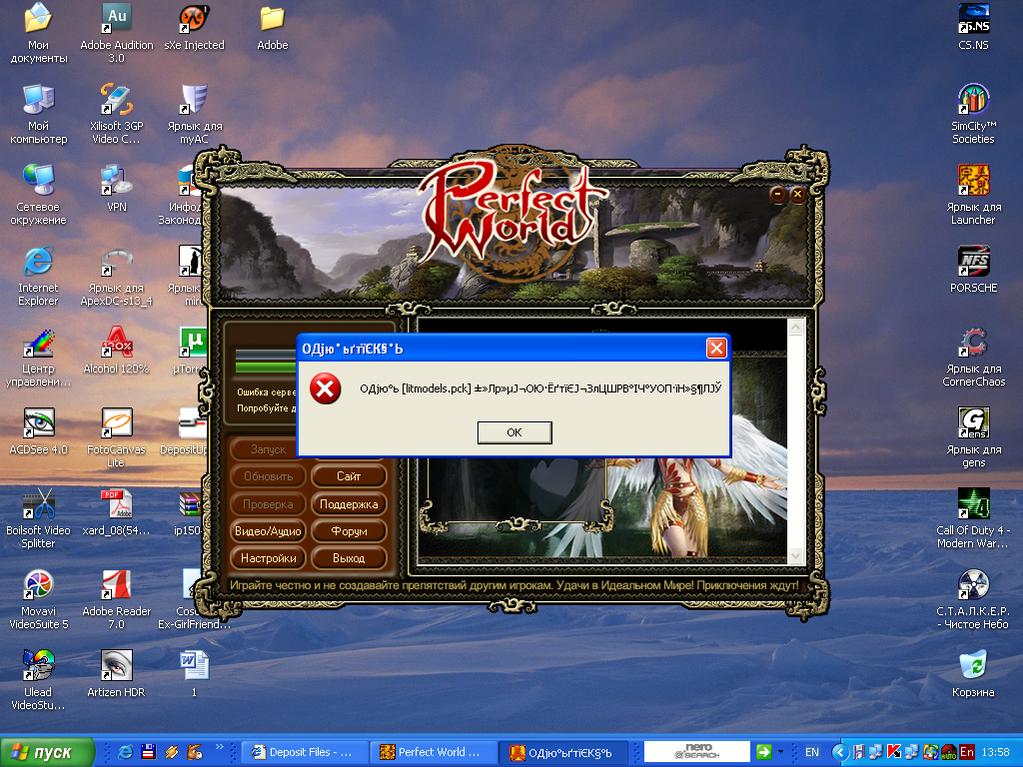Select the VPN desktop icon

pos(116,189)
